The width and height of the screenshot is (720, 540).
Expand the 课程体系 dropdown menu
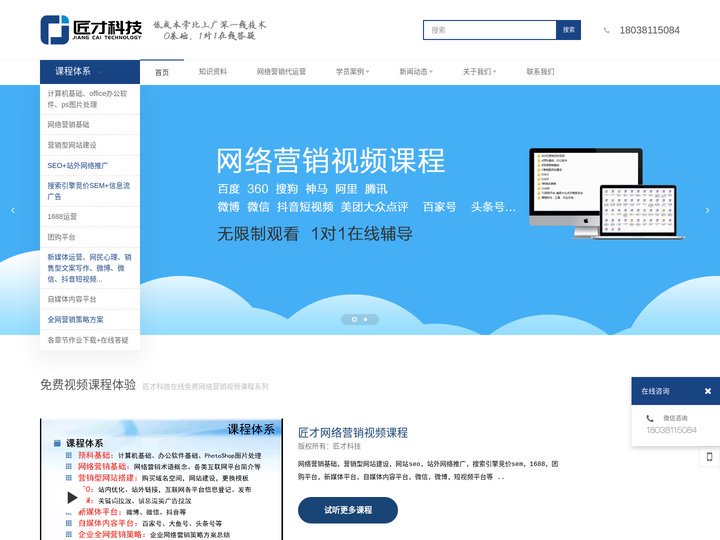click(90, 72)
